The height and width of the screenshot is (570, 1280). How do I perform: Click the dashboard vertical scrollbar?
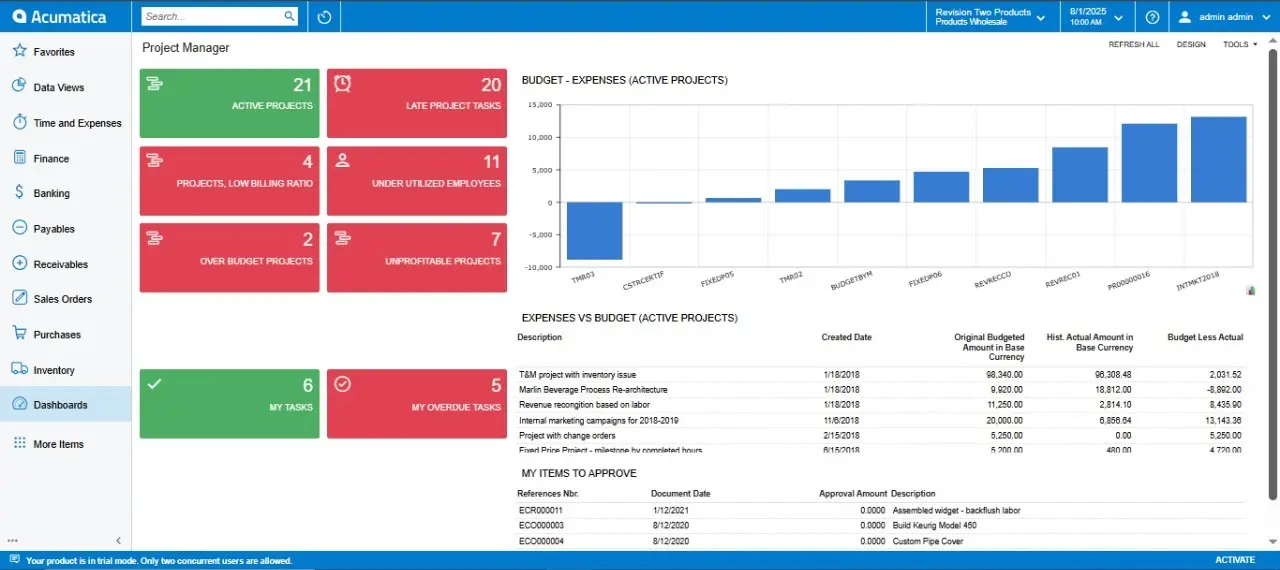click(x=1272, y=270)
